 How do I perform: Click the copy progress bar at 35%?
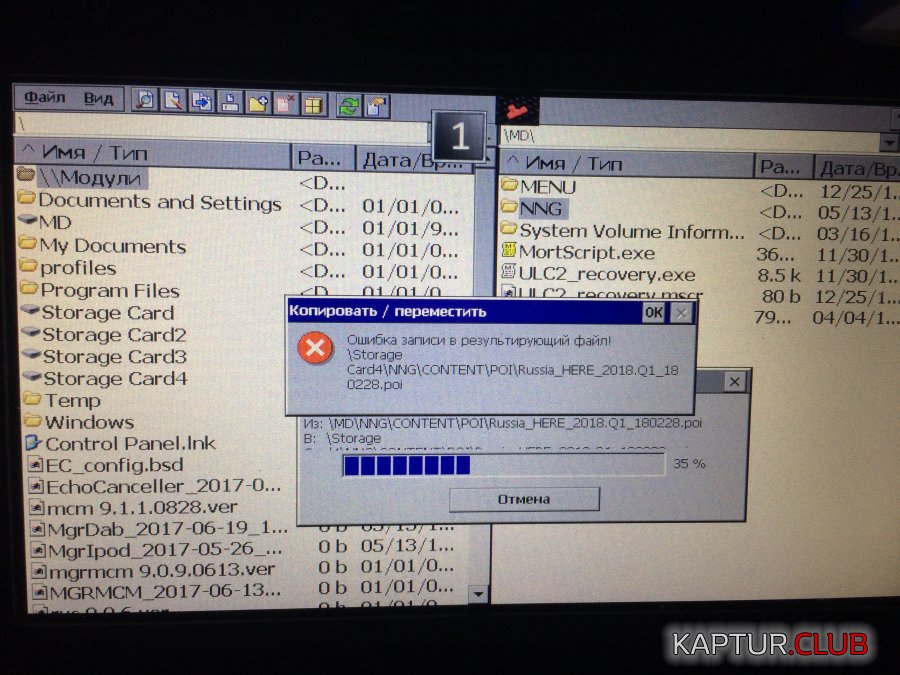pos(502,465)
